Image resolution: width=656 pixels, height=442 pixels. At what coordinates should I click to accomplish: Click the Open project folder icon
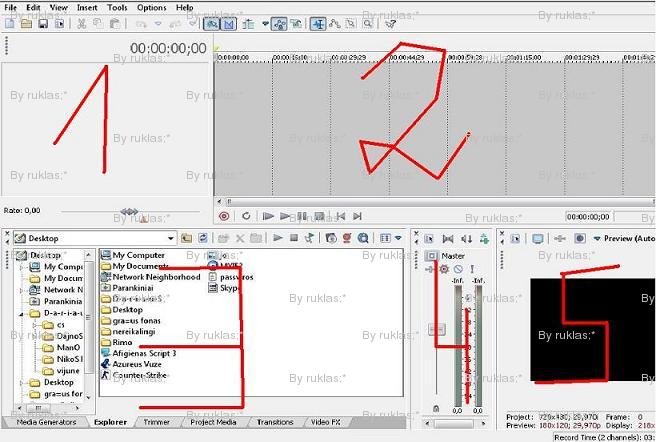click(x=26, y=24)
